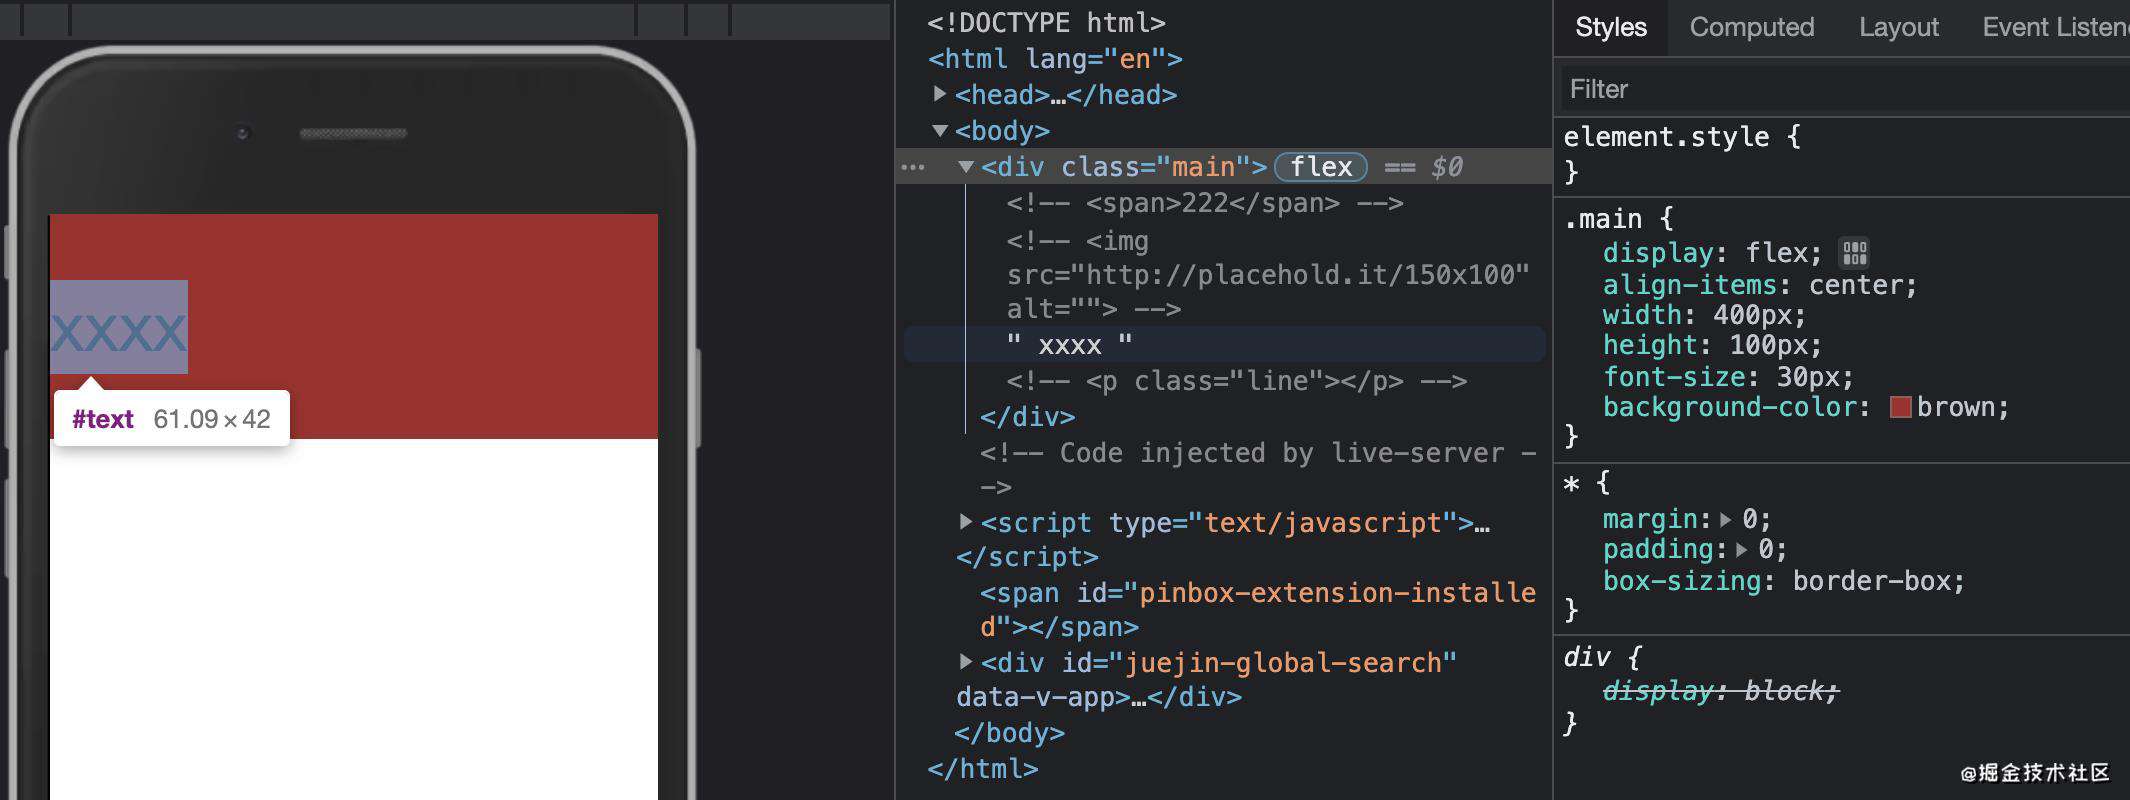Image resolution: width=2130 pixels, height=800 pixels.
Task: Click the closing /script tag line
Action: tap(1027, 557)
